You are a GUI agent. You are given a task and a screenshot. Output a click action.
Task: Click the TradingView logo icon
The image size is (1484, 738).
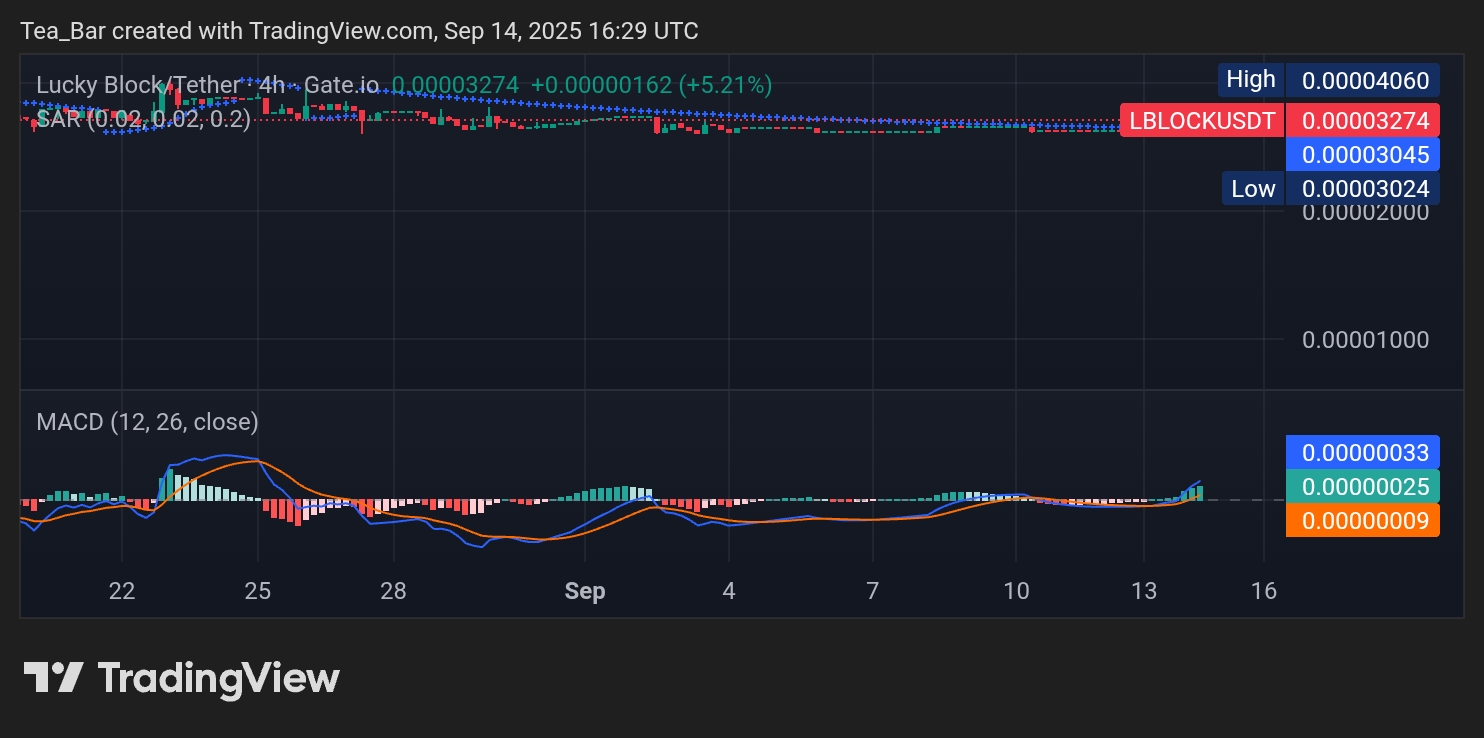tap(52, 678)
